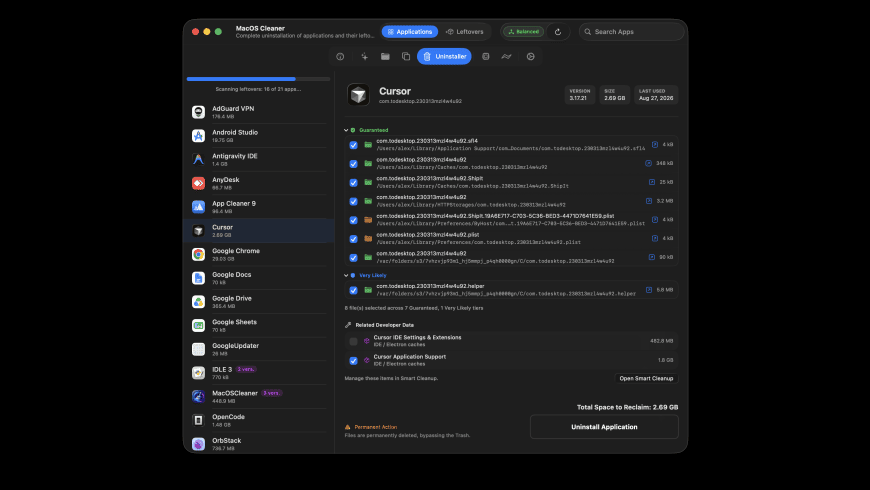Uncheck the Preferences com.todesktop plist item
The image size is (870, 490).
(353, 239)
